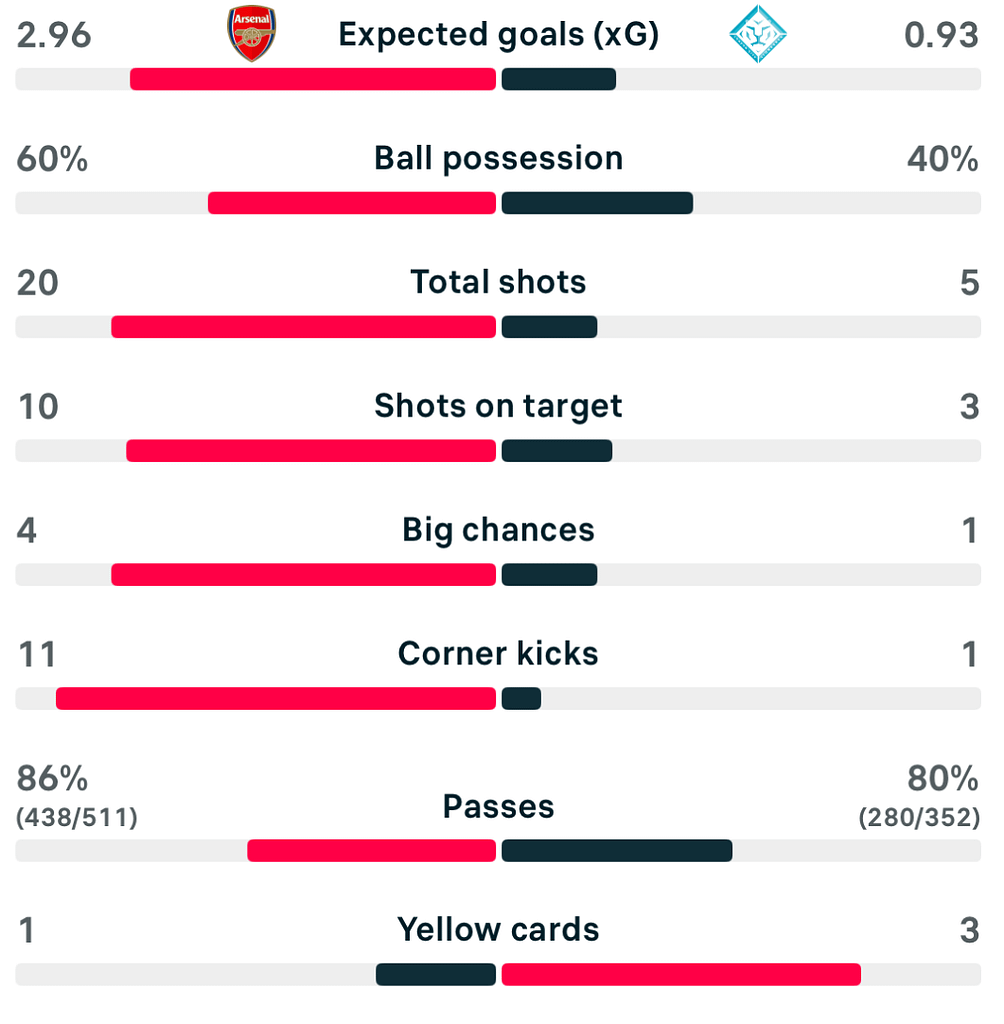Click the away team's 0.93 xG value

click(941, 35)
